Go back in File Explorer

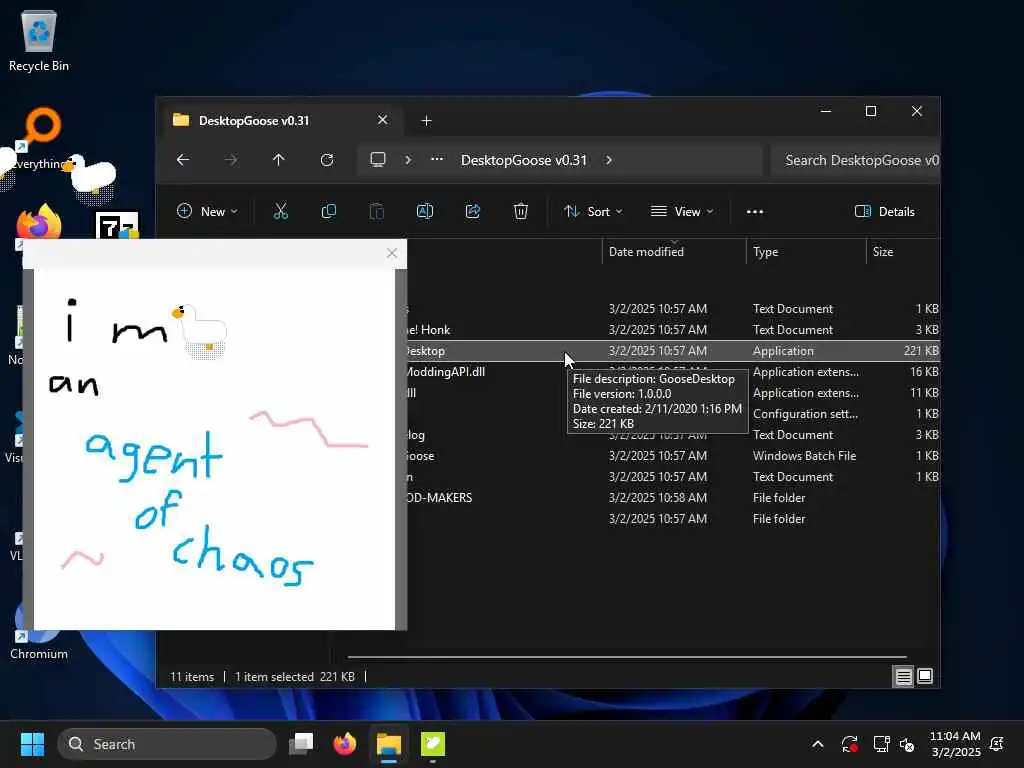(x=183, y=160)
